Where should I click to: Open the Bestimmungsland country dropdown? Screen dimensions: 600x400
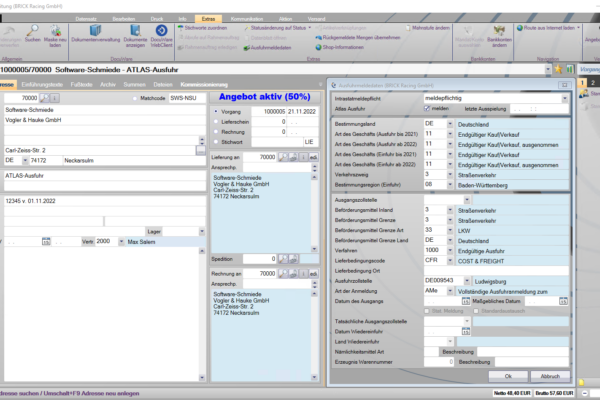(x=448, y=124)
